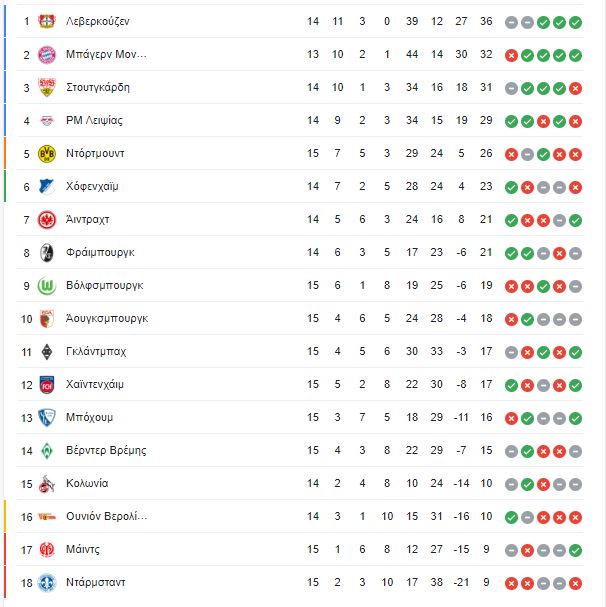Click the Κολωνία goat crest
The image size is (606, 607).
pyautogui.click(x=47, y=484)
